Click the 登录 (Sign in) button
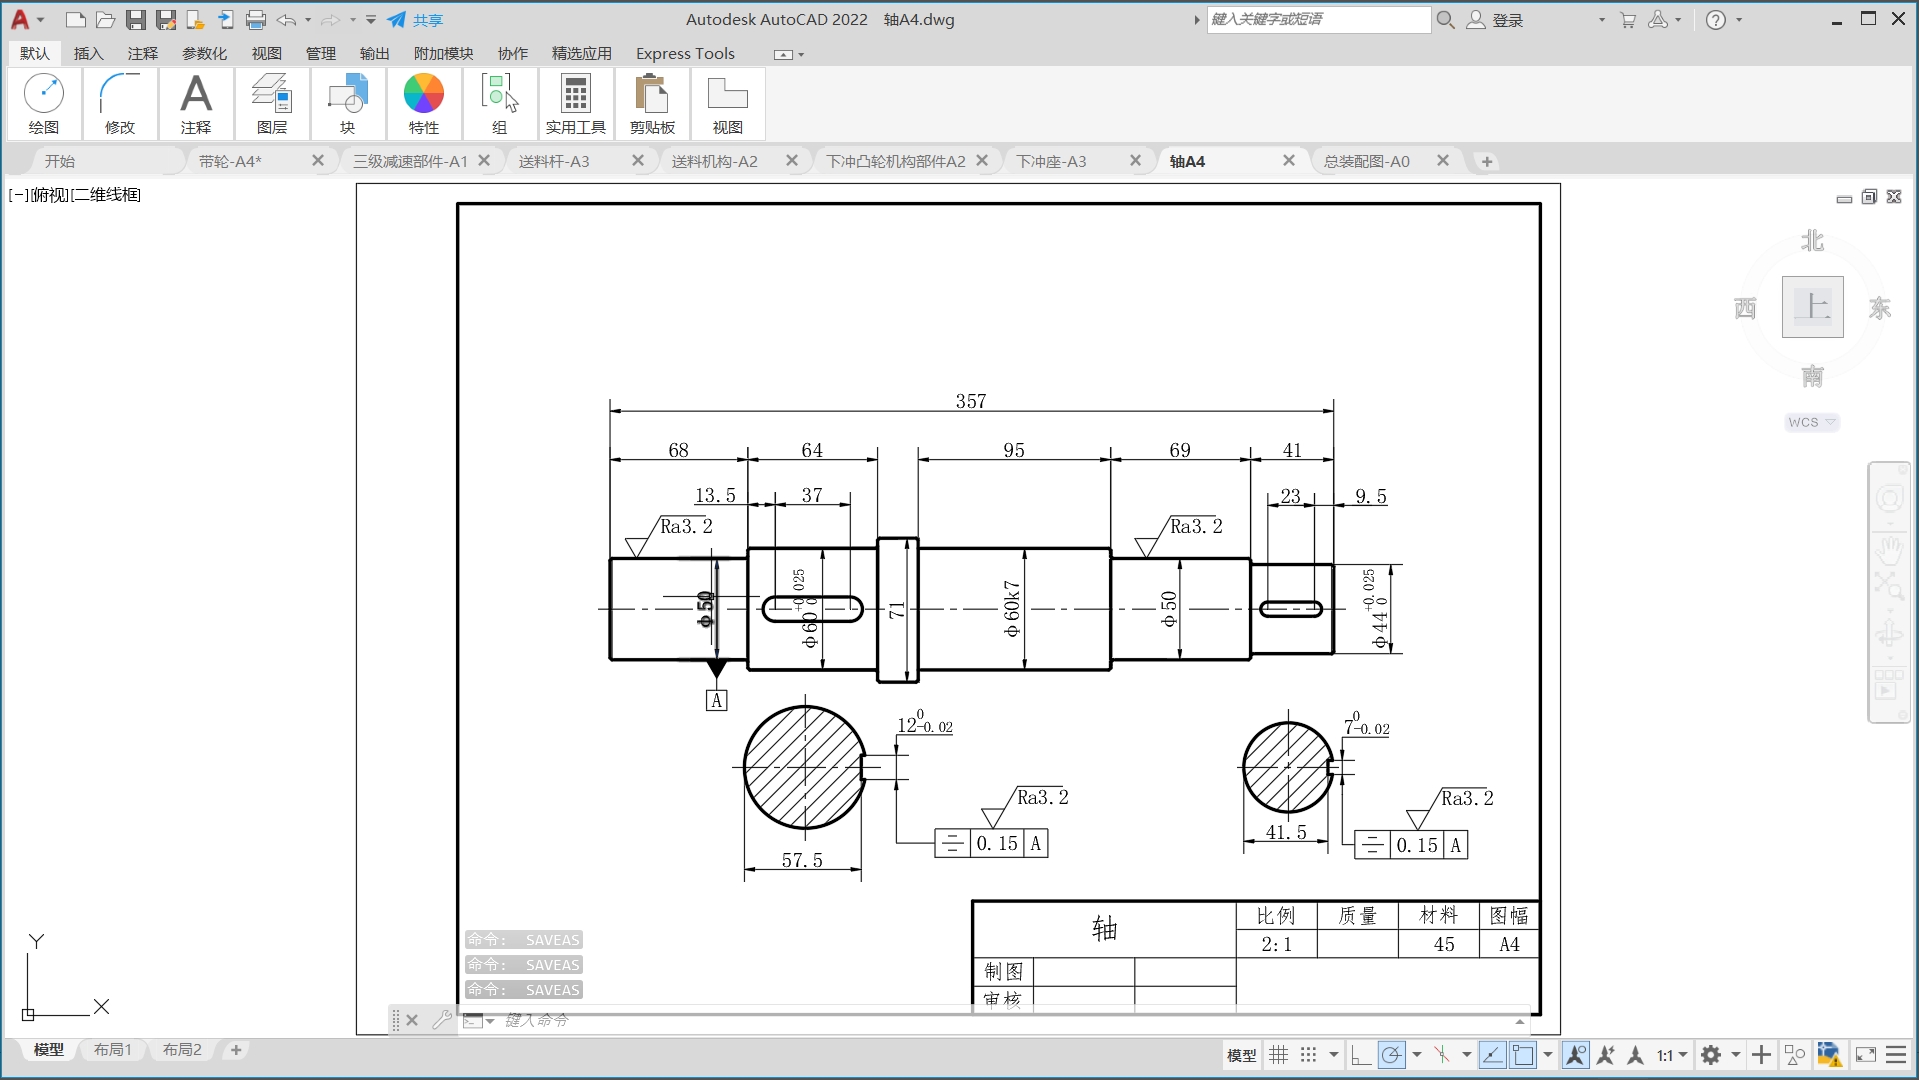This screenshot has width=1919, height=1080. [1495, 20]
